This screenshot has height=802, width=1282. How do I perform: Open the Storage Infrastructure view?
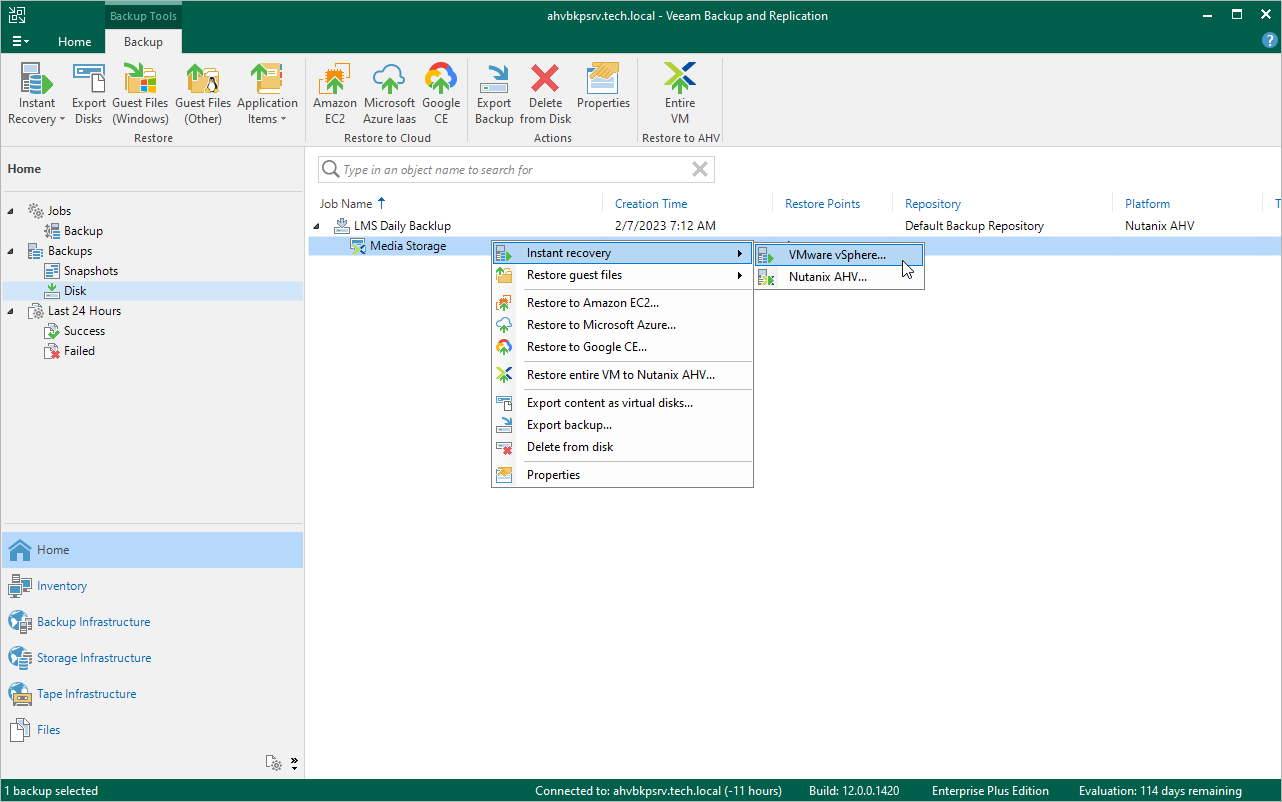pyautogui.click(x=152, y=658)
